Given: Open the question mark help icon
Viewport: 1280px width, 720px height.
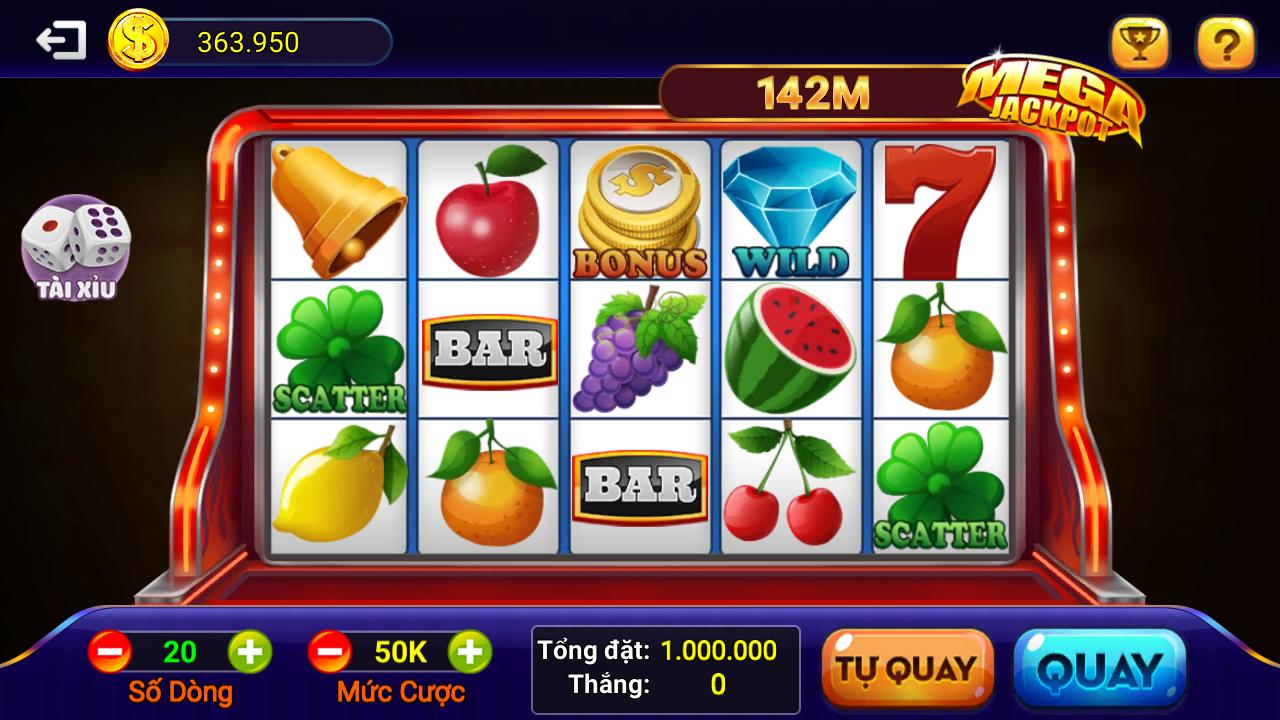Looking at the screenshot, I should click(1226, 43).
